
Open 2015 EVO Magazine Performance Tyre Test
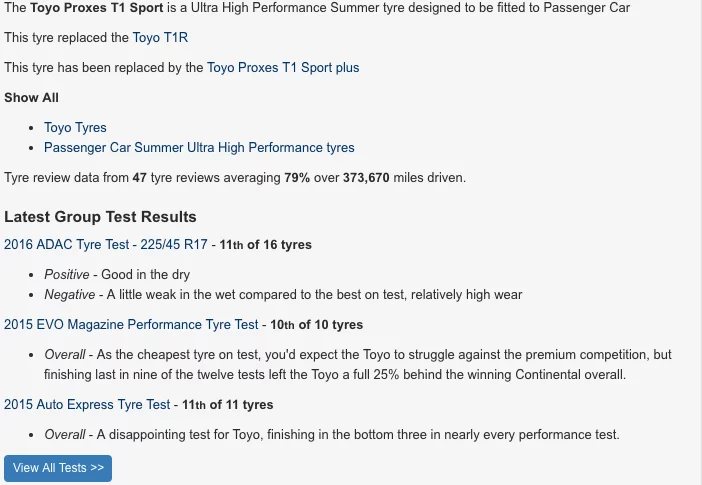(x=131, y=325)
